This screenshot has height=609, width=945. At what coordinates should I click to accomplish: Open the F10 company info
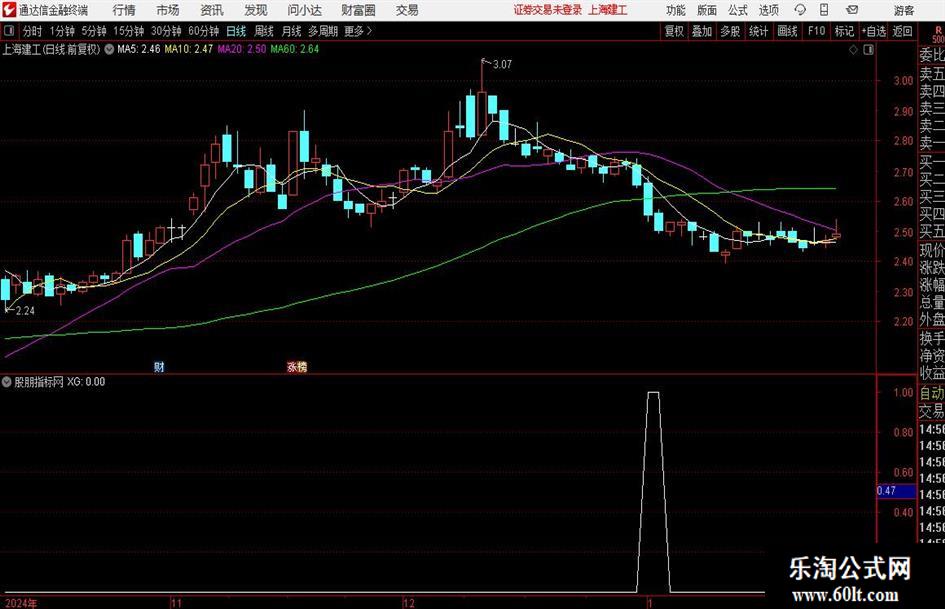(817, 31)
